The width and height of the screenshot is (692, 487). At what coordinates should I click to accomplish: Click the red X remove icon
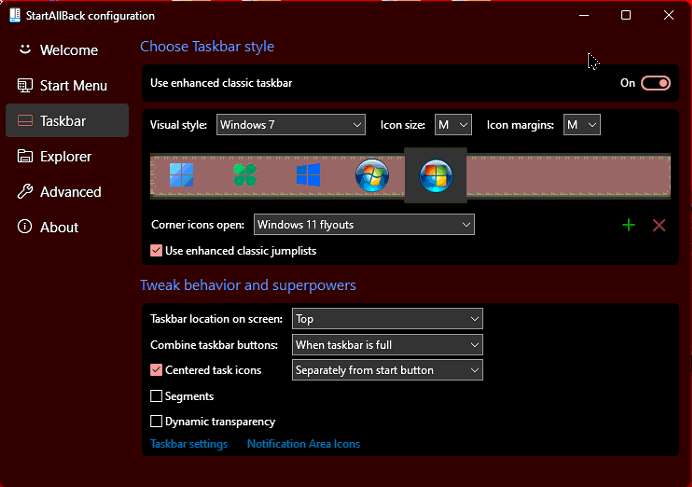tap(659, 225)
